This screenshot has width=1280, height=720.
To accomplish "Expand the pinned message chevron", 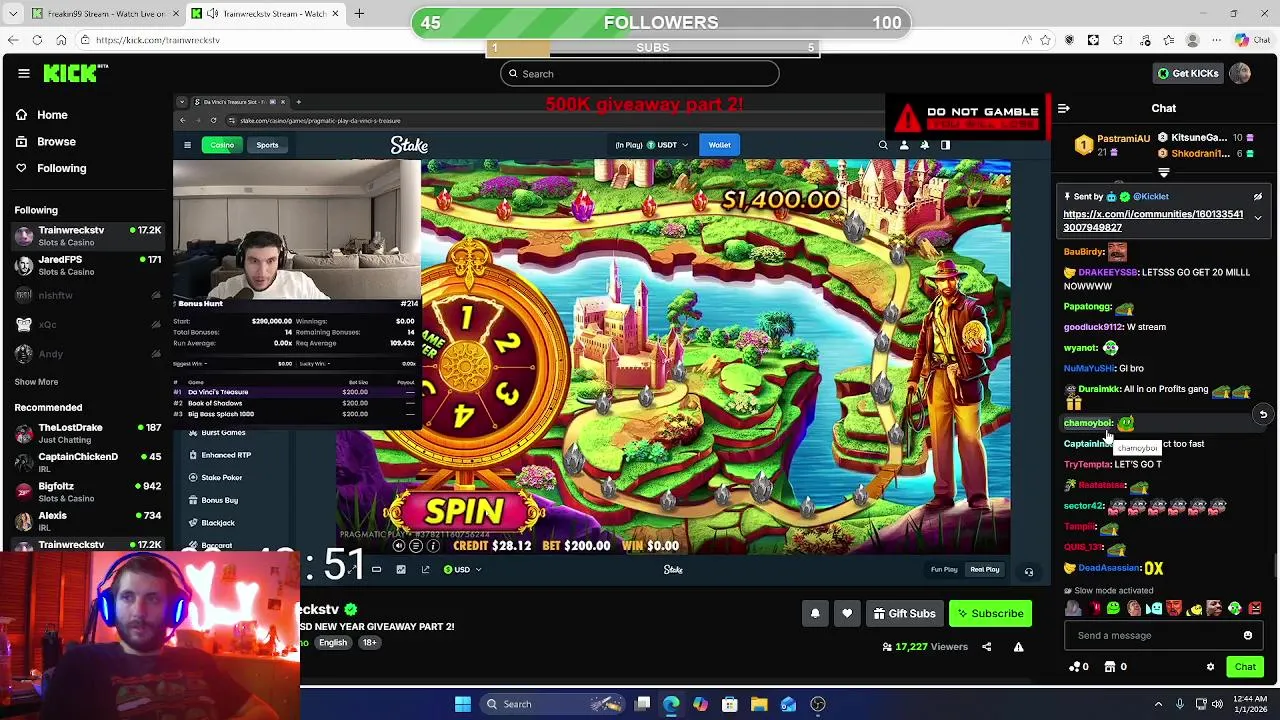I will [1258, 218].
